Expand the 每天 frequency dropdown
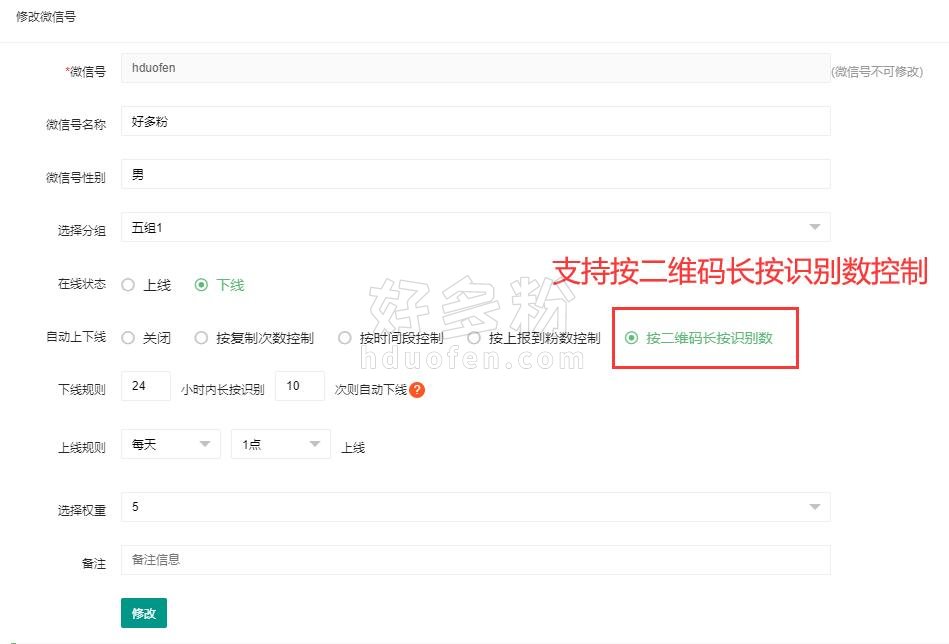Viewport: 949px width, 644px height. [170, 444]
